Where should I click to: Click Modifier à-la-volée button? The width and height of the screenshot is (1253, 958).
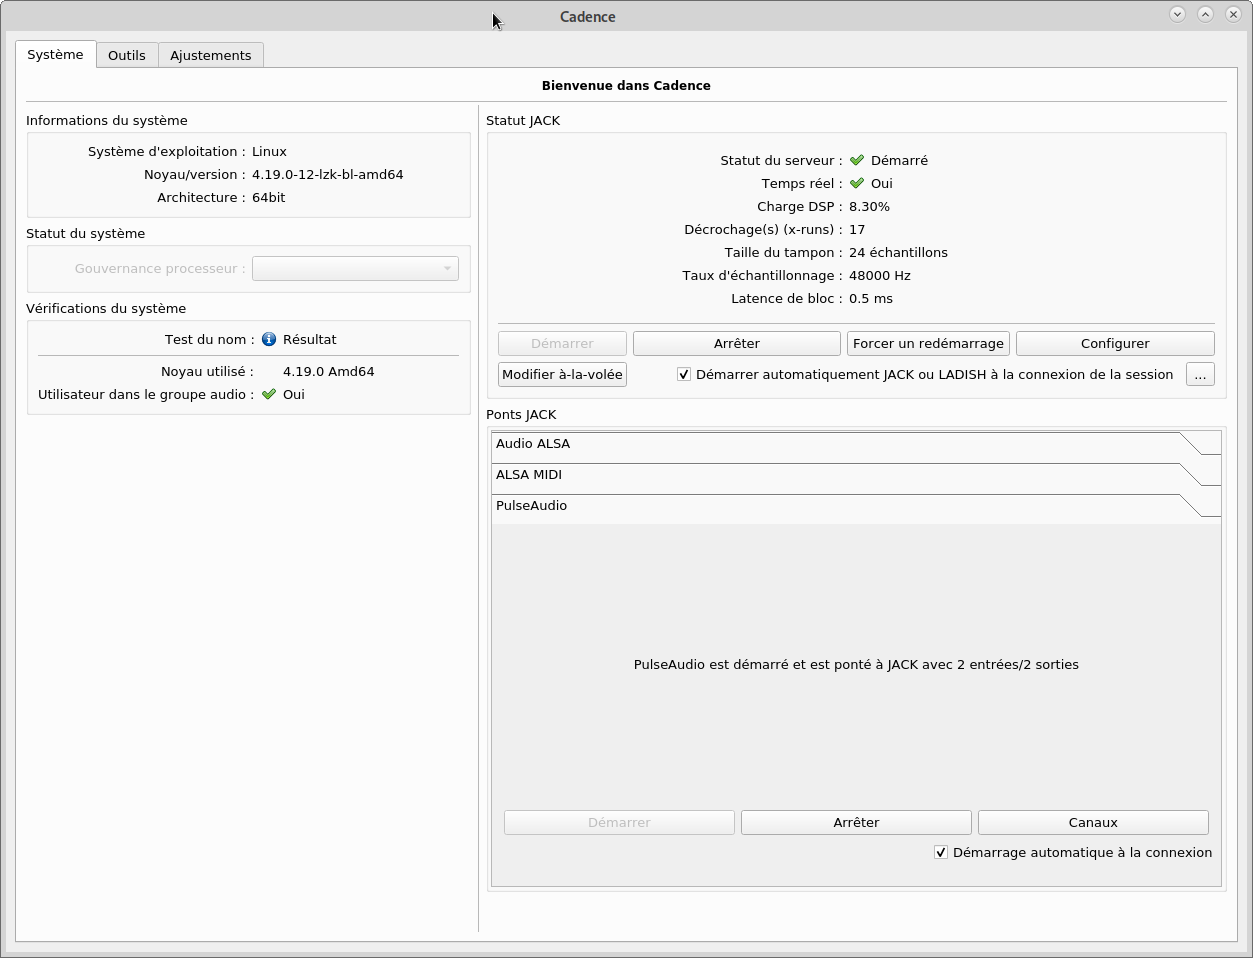(x=562, y=374)
